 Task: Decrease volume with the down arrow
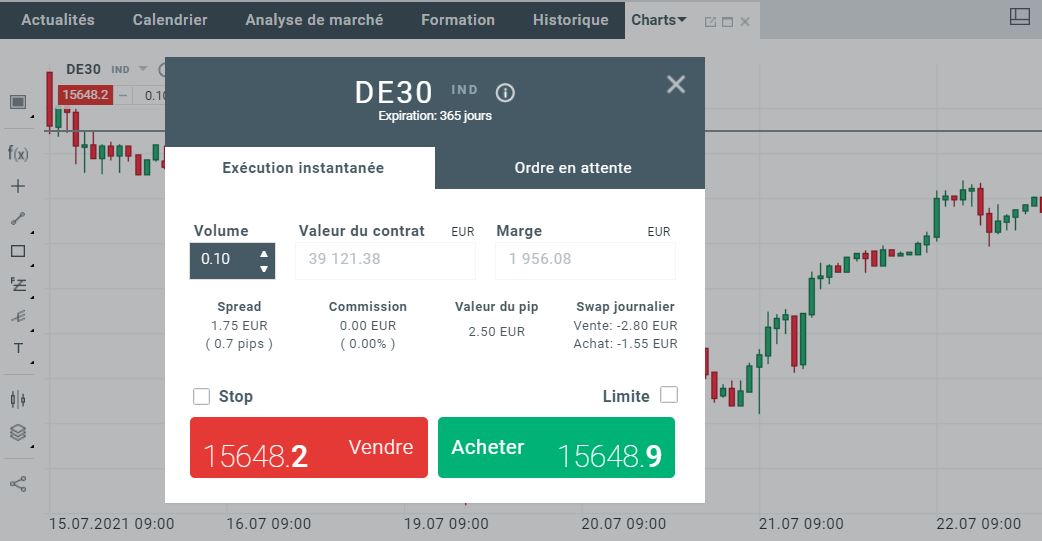pyautogui.click(x=264, y=268)
